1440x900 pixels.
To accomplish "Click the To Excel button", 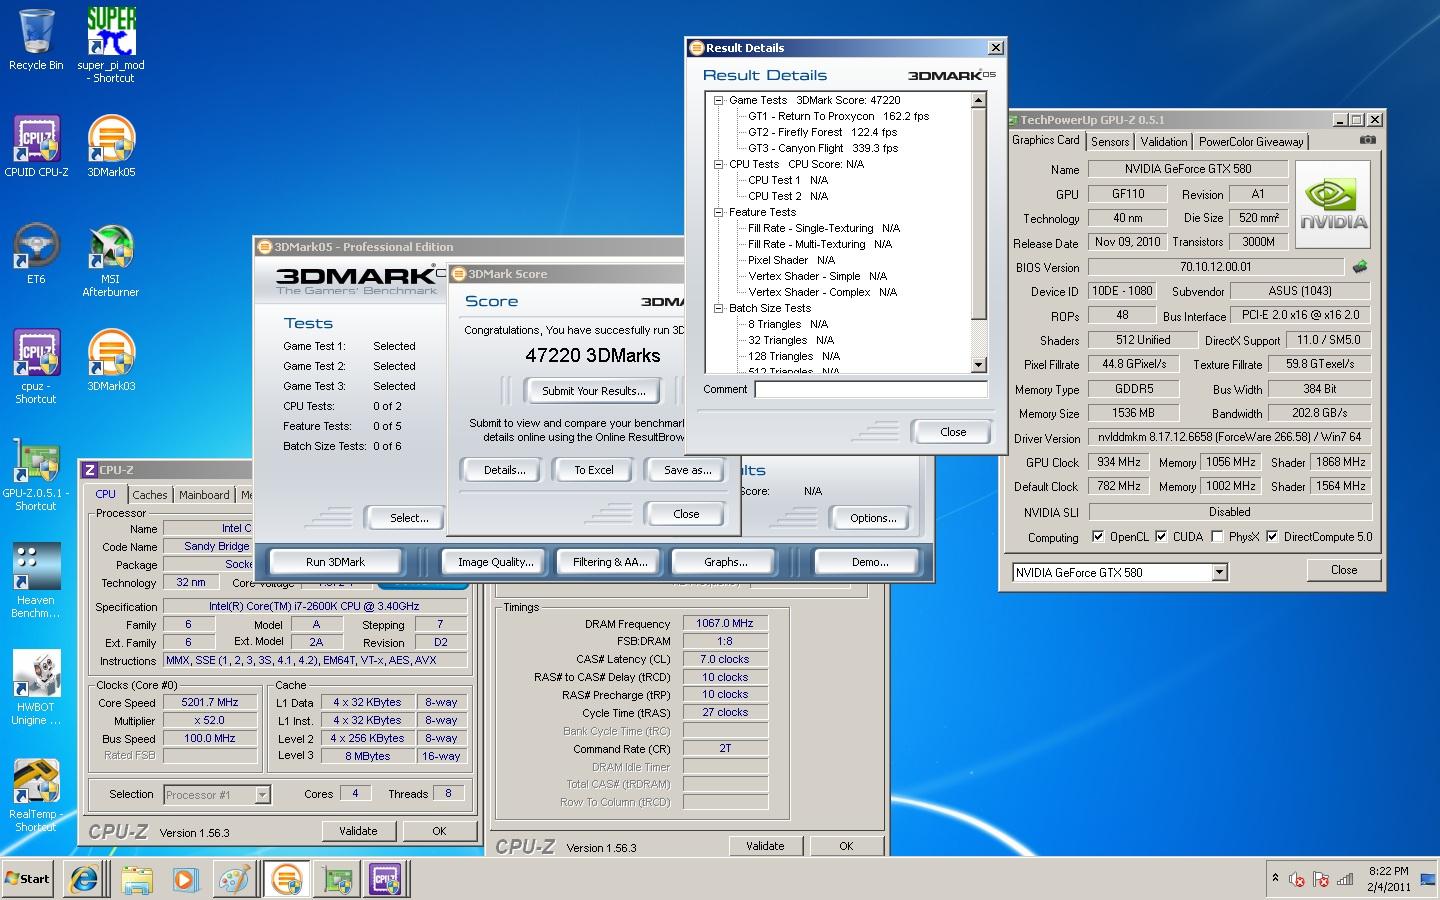I will point(594,470).
